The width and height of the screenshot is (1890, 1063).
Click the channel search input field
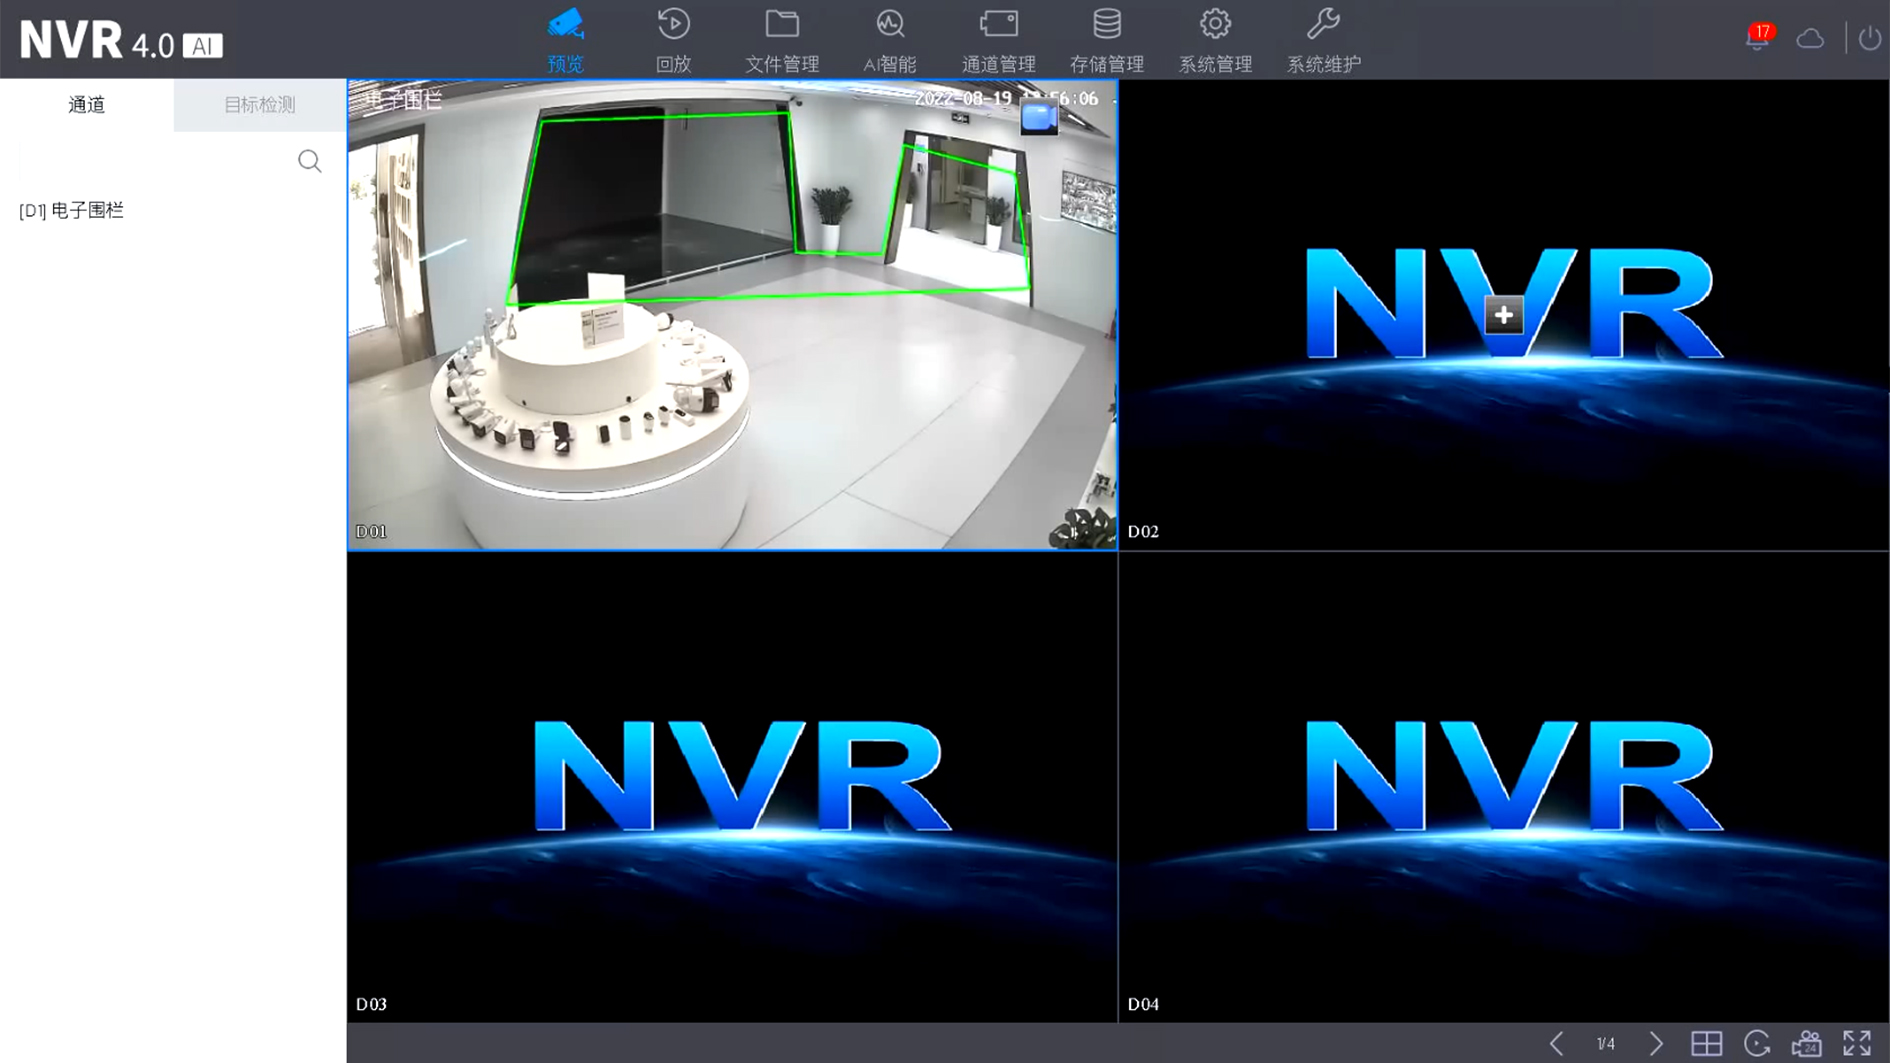tap(155, 161)
